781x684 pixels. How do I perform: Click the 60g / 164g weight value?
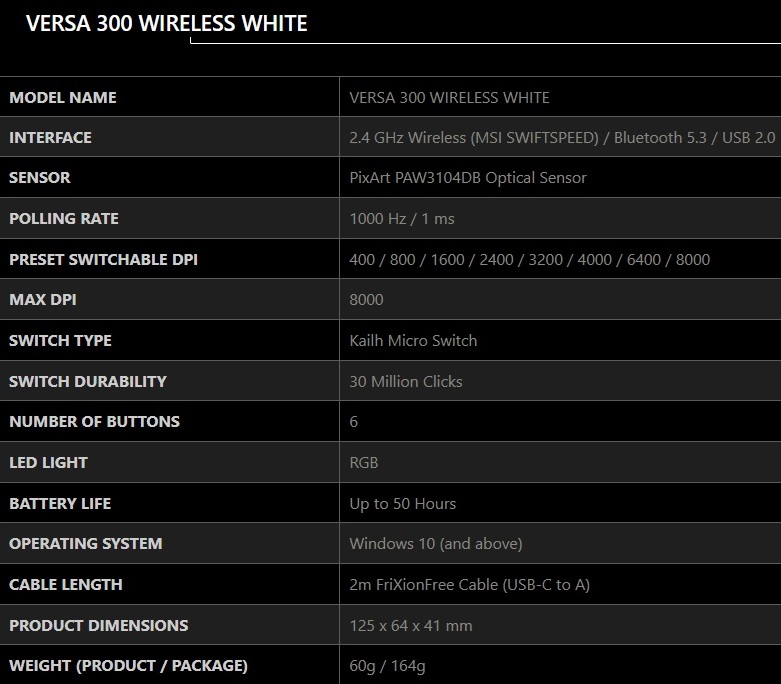coord(387,665)
